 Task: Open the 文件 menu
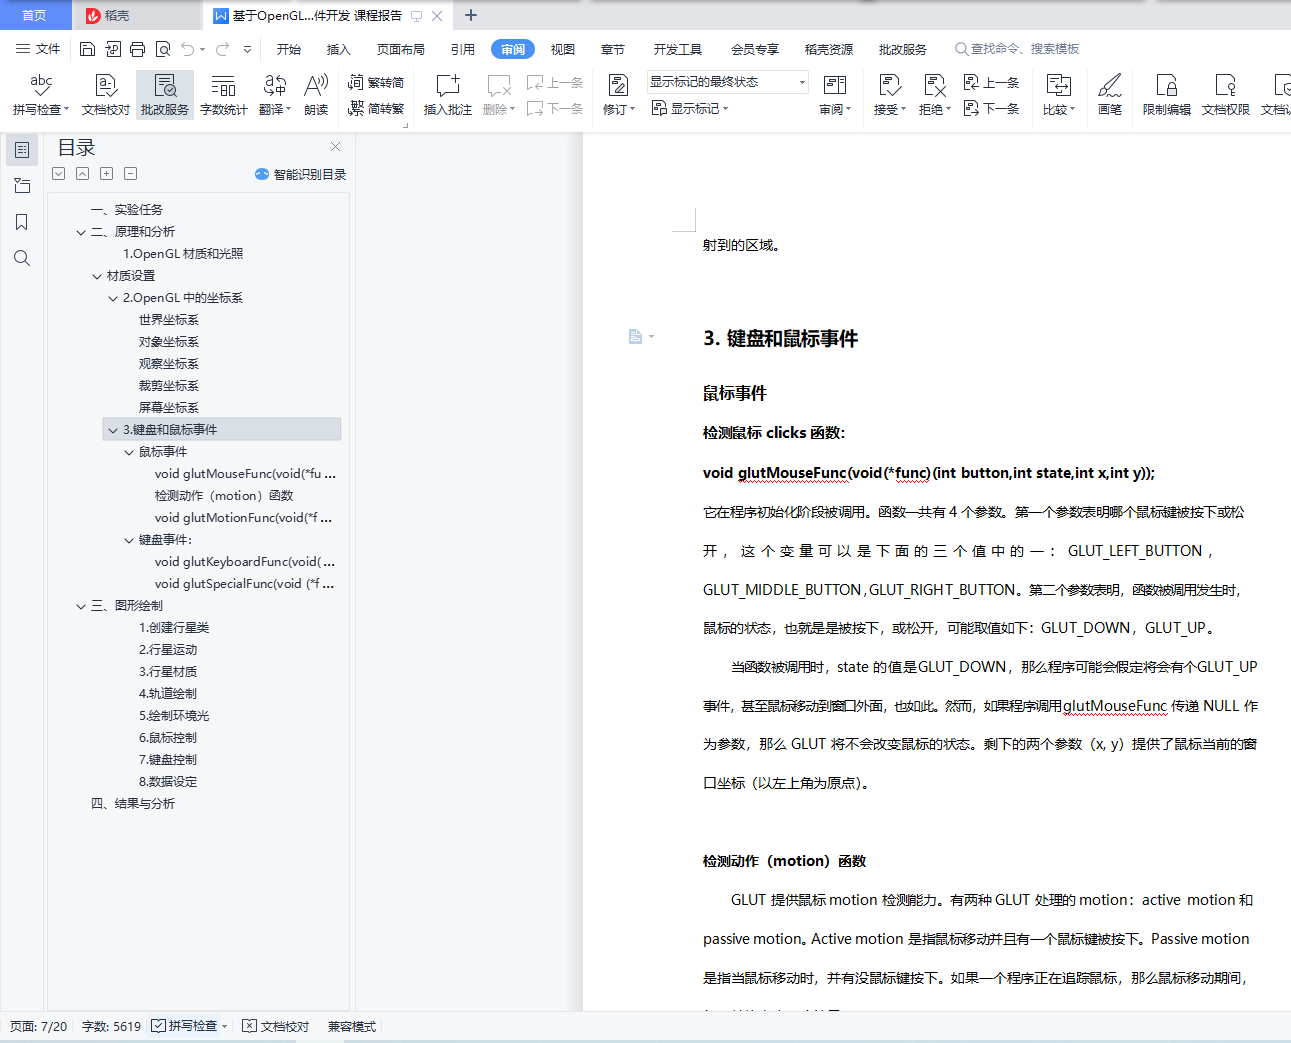click(38, 49)
